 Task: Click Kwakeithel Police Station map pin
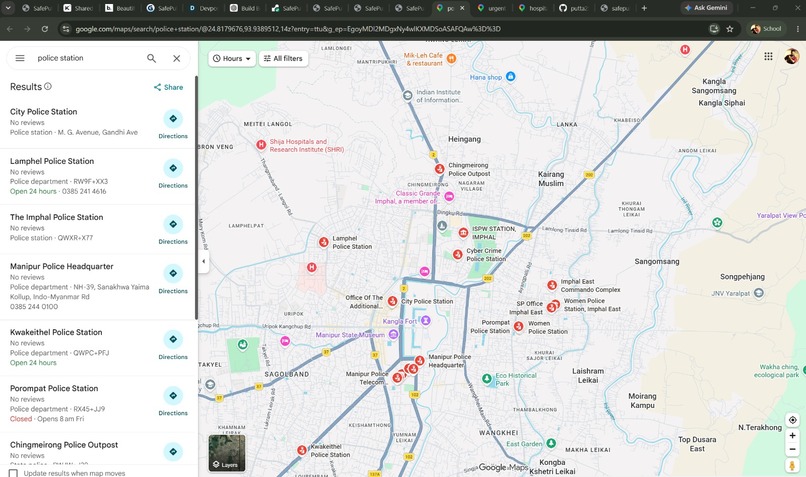pyautogui.click(x=302, y=450)
